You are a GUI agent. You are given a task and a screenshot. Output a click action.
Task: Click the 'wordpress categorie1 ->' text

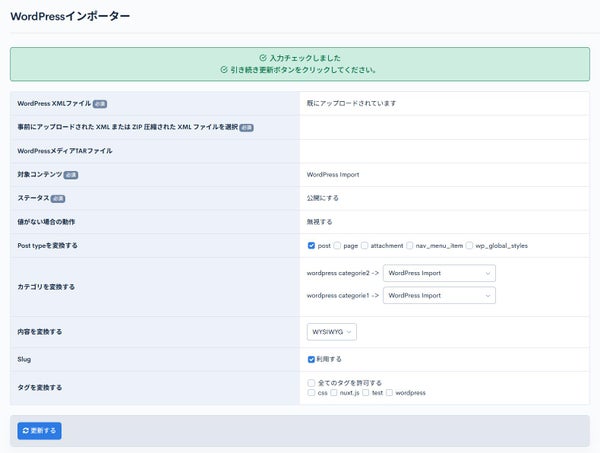pos(343,295)
